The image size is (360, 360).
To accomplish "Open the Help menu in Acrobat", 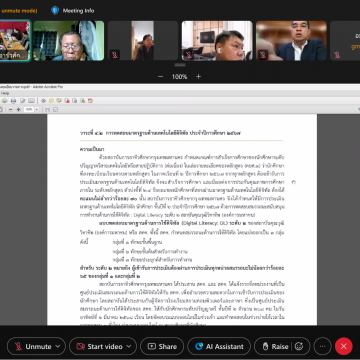I will tap(5, 93).
